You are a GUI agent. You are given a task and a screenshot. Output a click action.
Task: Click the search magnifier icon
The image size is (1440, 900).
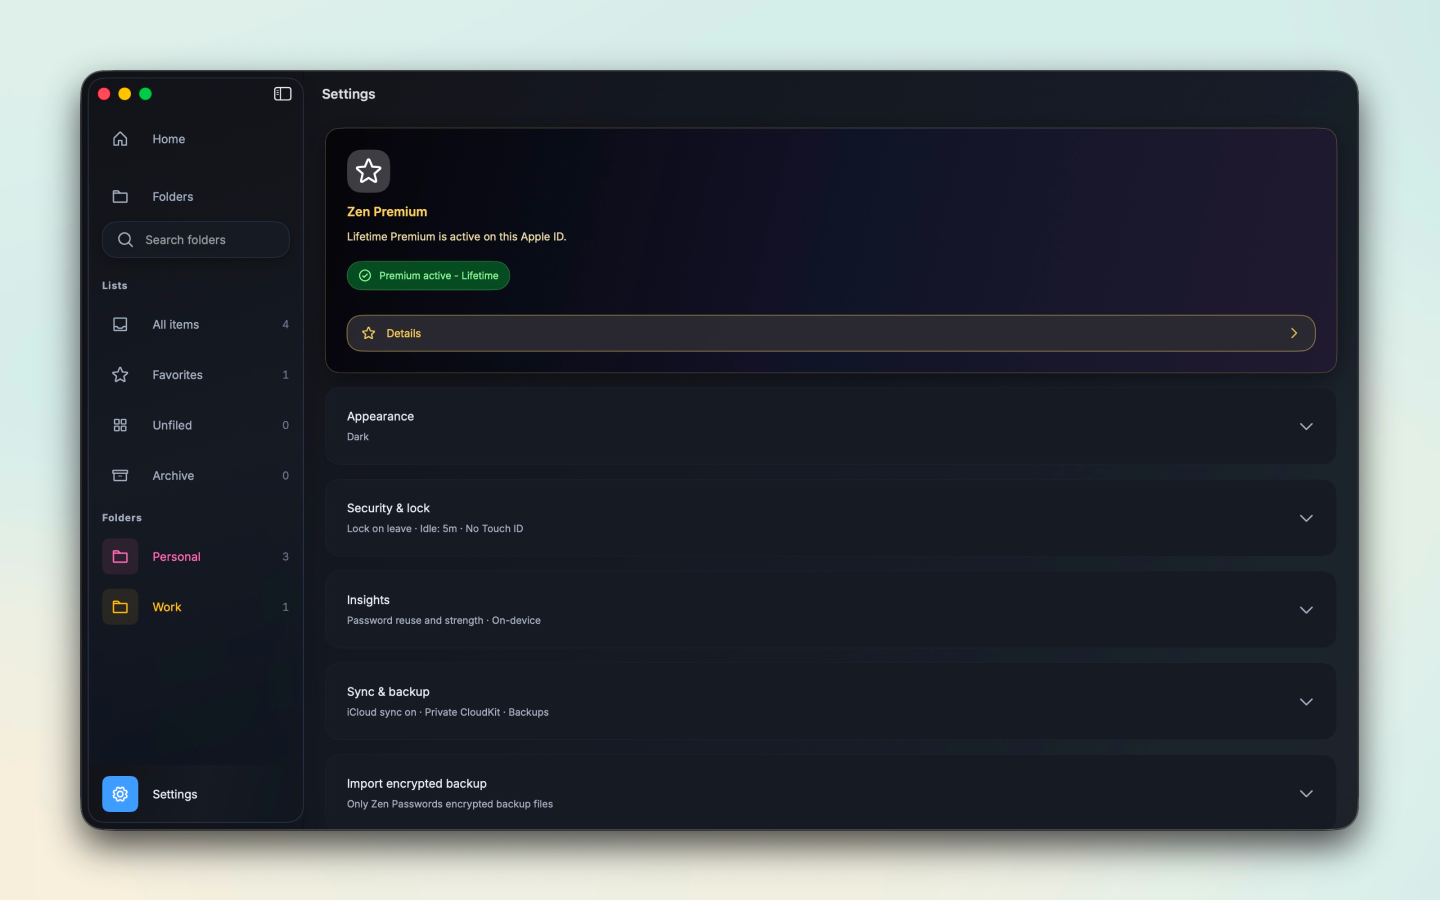(125, 240)
